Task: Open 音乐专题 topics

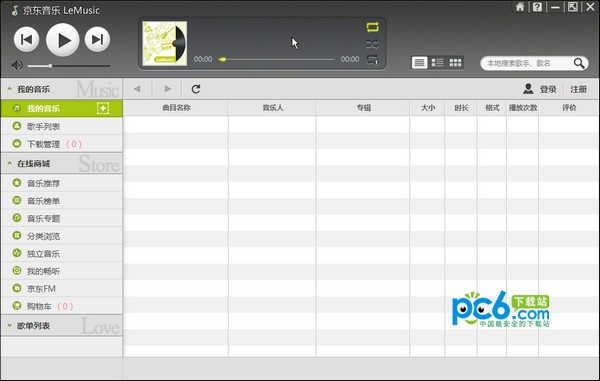Action: 62,218
